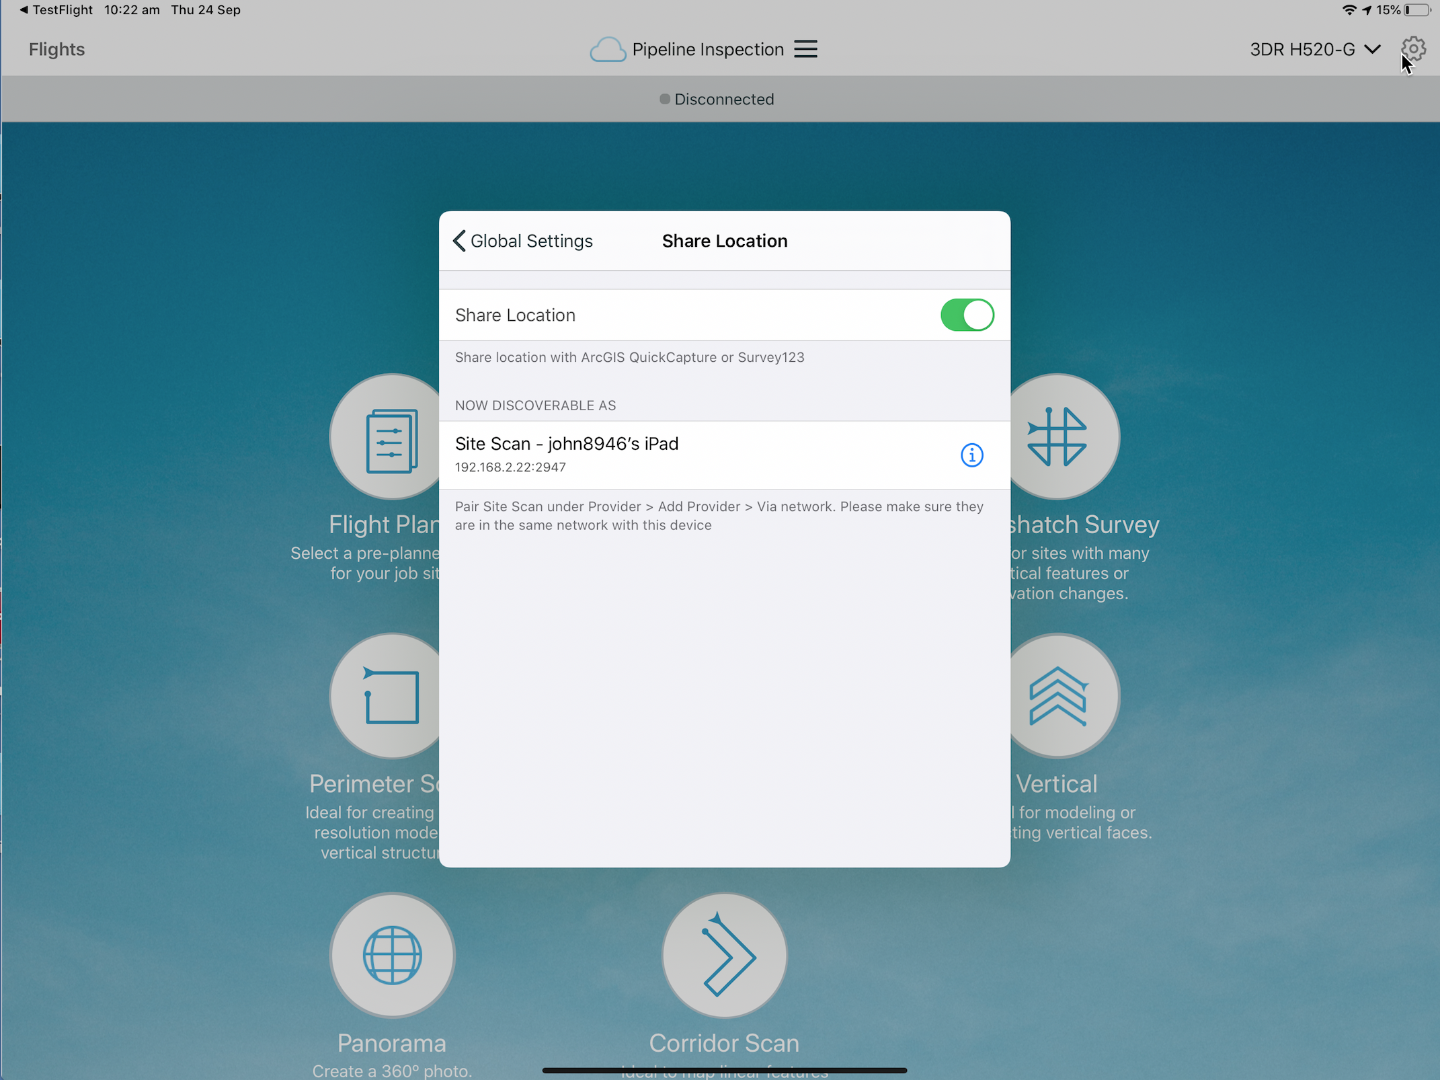
Task: Turn off the Share Location switch
Action: [967, 315]
